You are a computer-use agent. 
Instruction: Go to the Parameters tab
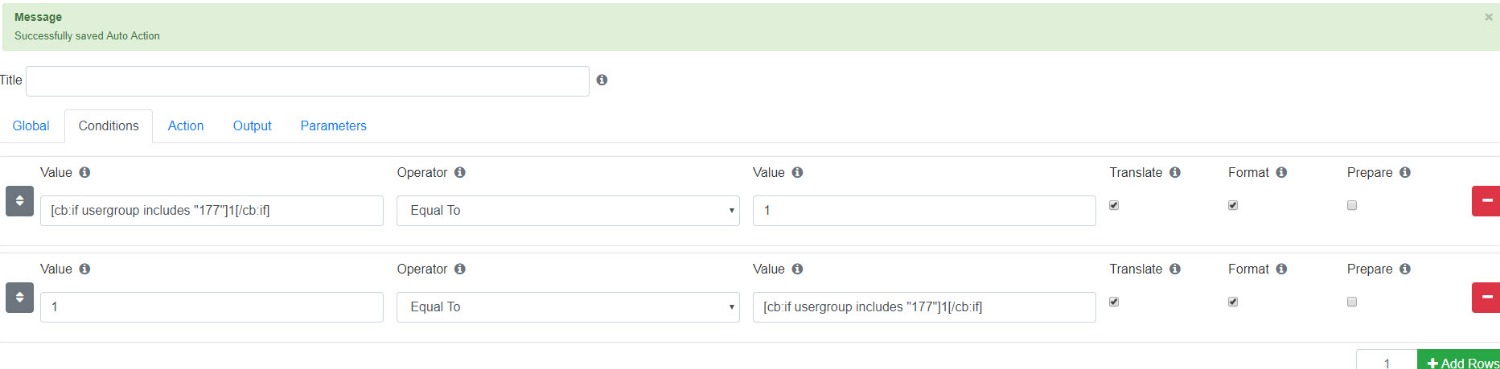333,126
